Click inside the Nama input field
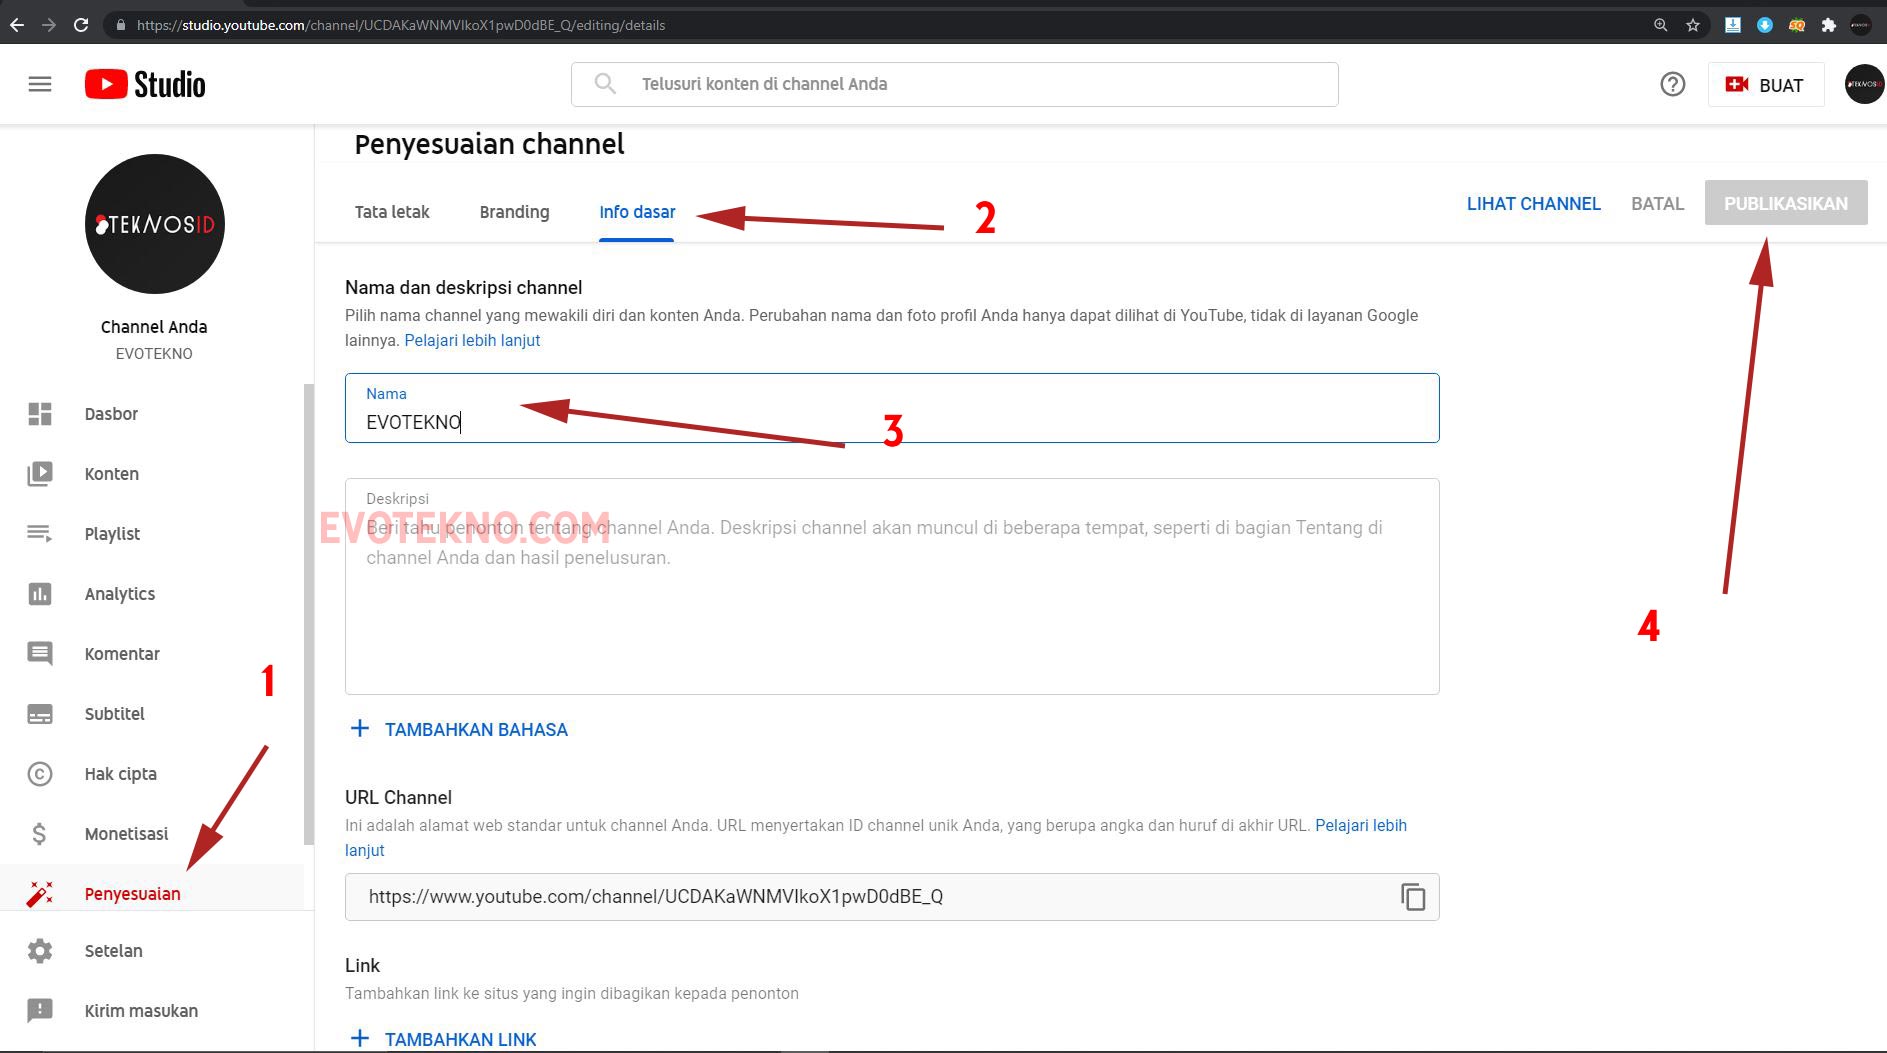Viewport: 1887px width, 1053px height. pos(892,408)
